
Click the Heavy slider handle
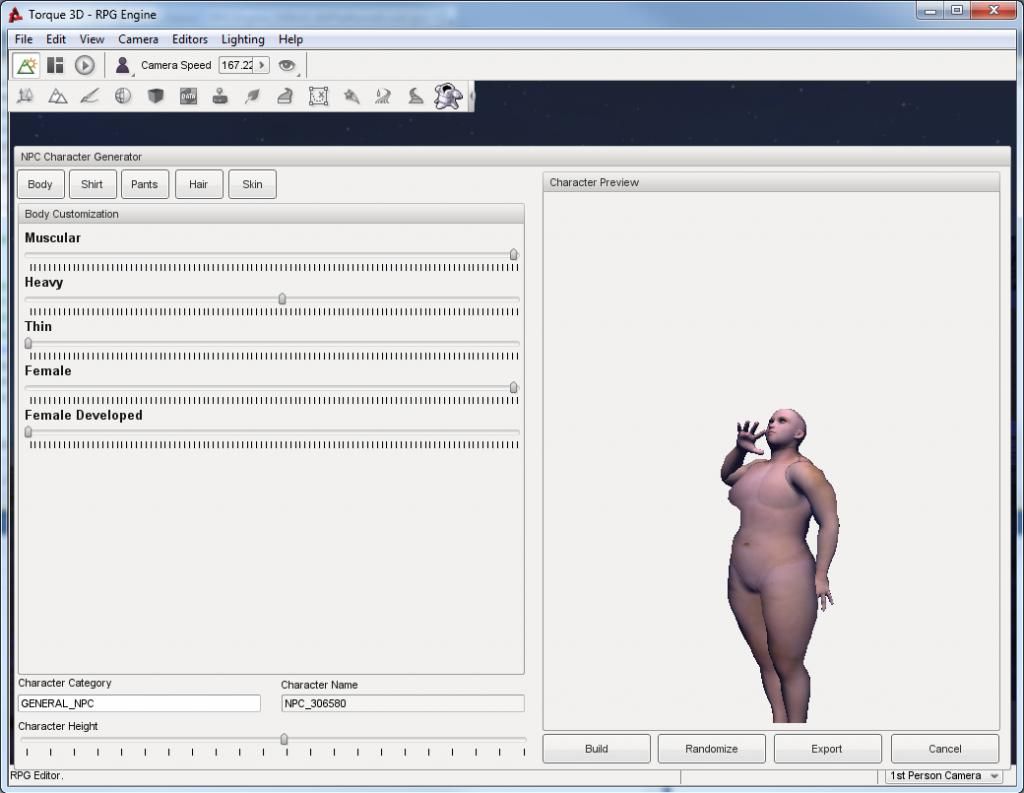pos(282,298)
